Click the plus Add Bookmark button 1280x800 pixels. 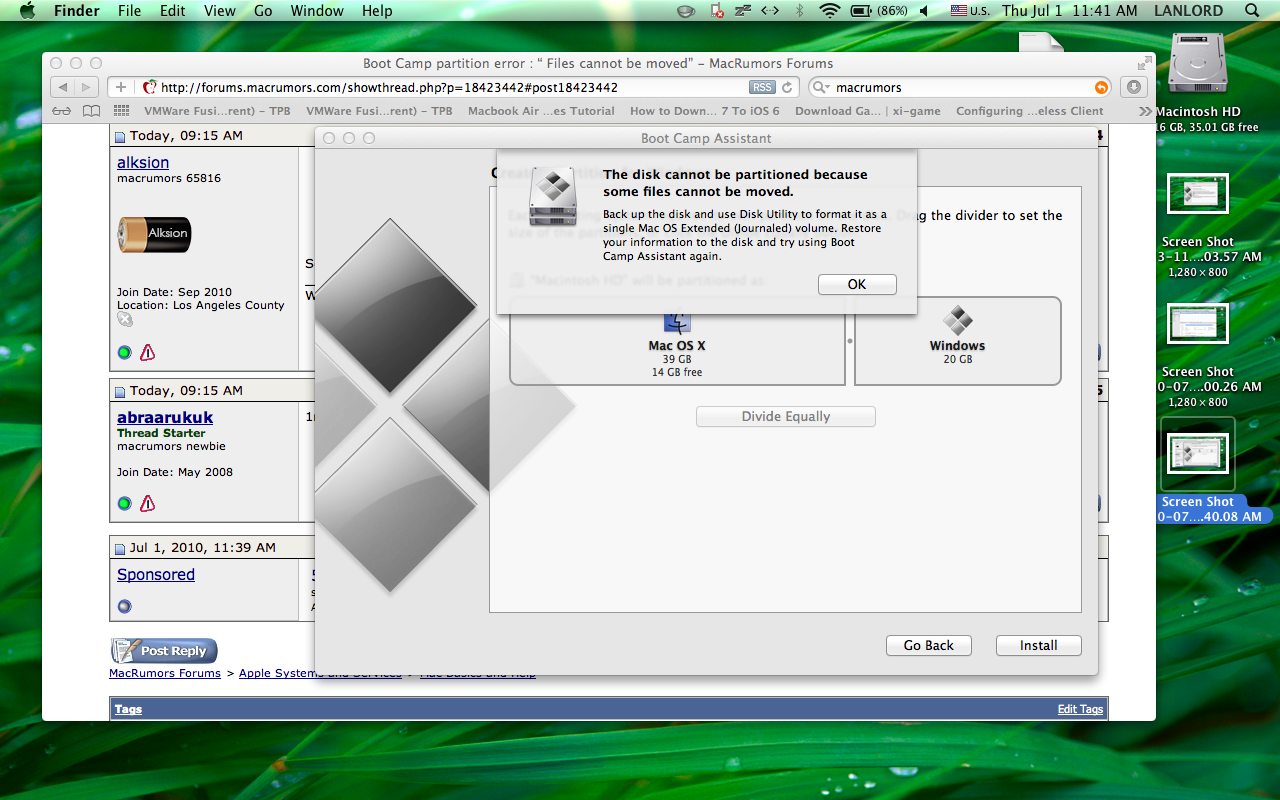120,87
